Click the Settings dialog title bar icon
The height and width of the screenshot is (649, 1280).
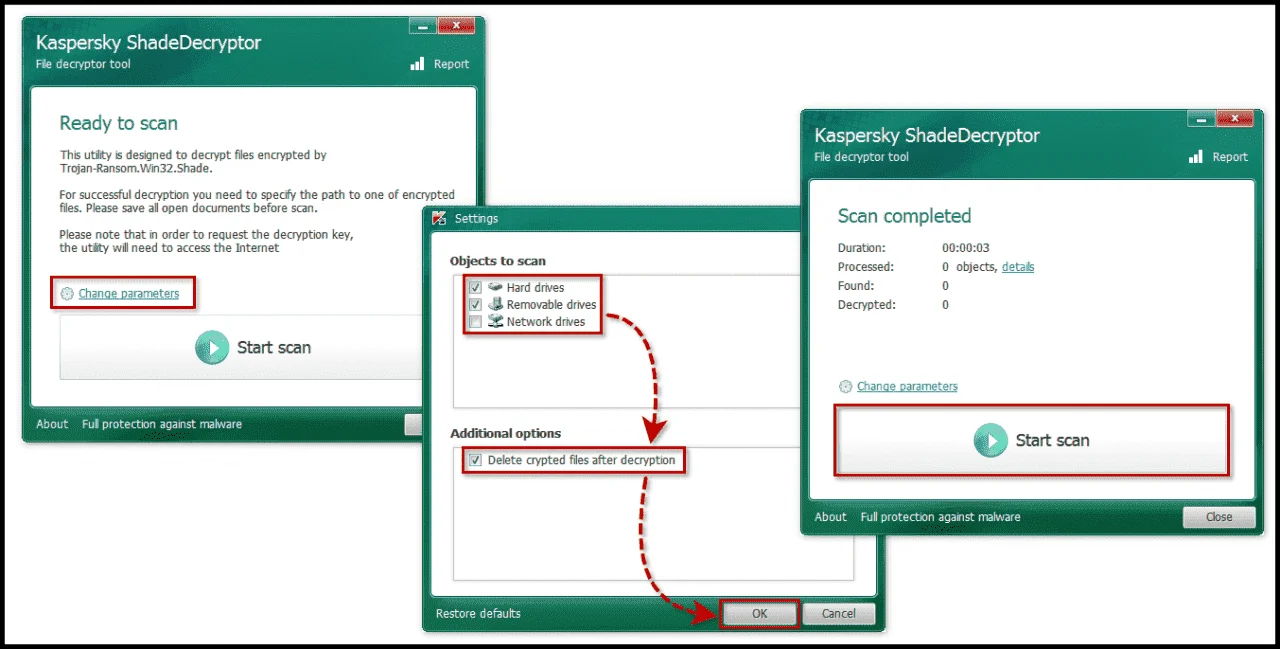440,218
